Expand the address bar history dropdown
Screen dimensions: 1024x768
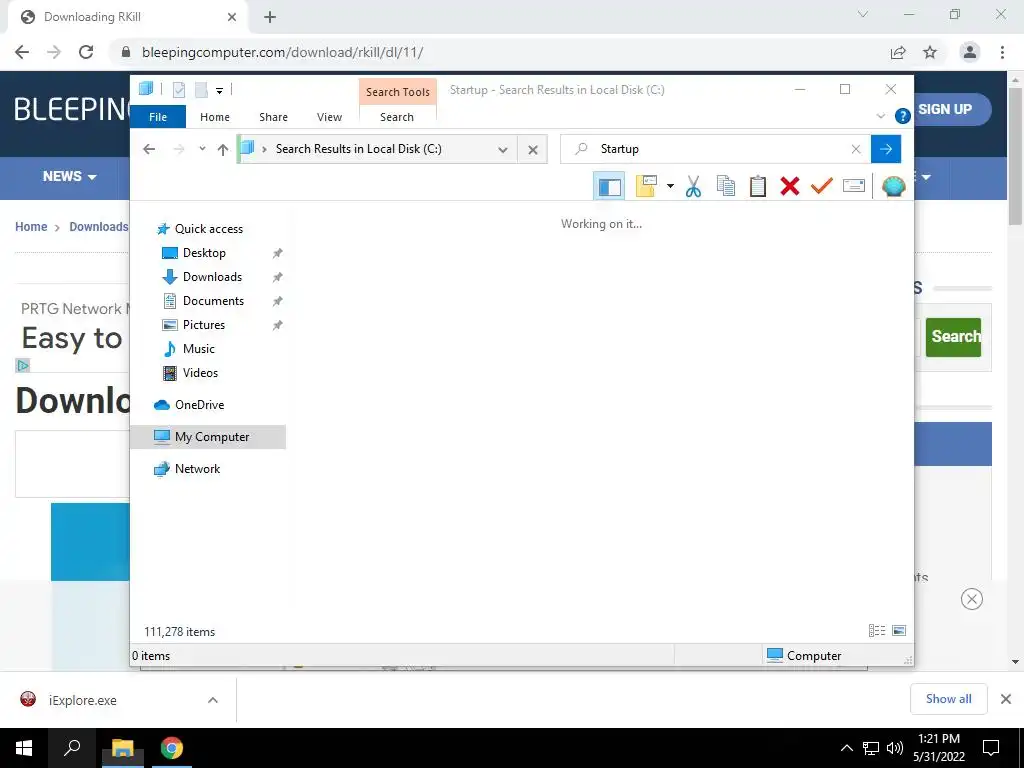502,150
